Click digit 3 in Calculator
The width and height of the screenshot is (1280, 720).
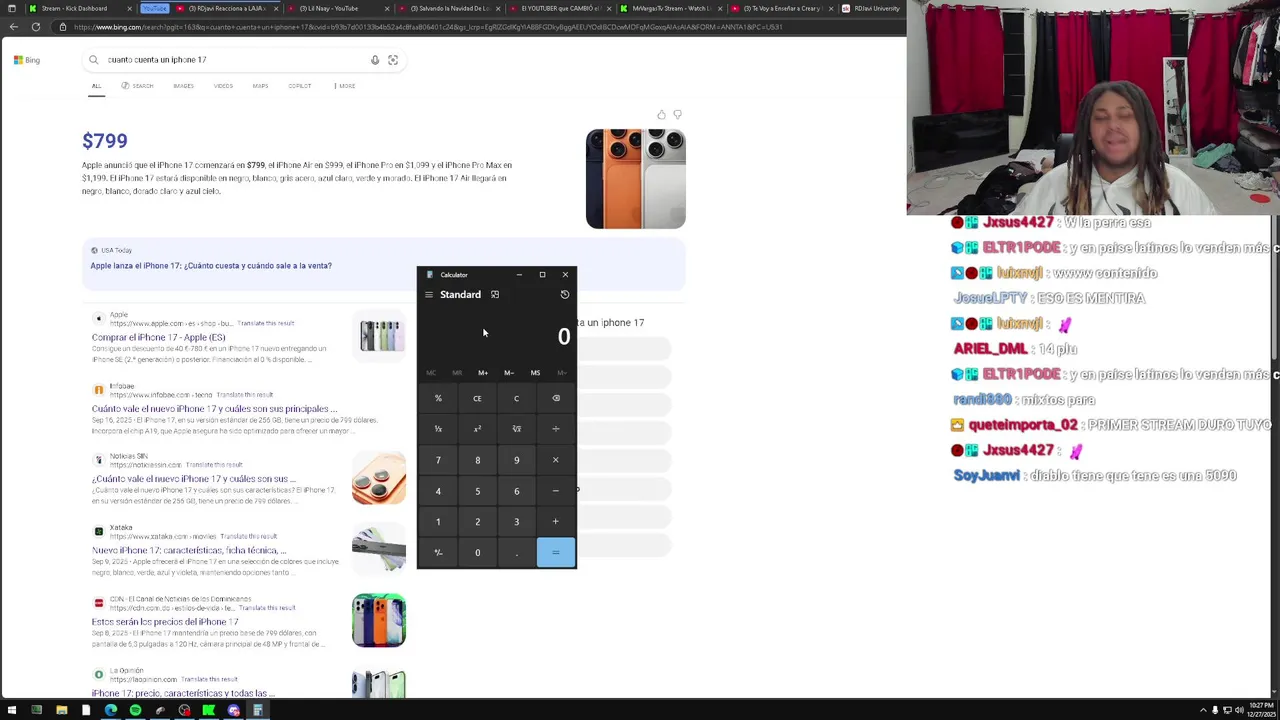[517, 522]
